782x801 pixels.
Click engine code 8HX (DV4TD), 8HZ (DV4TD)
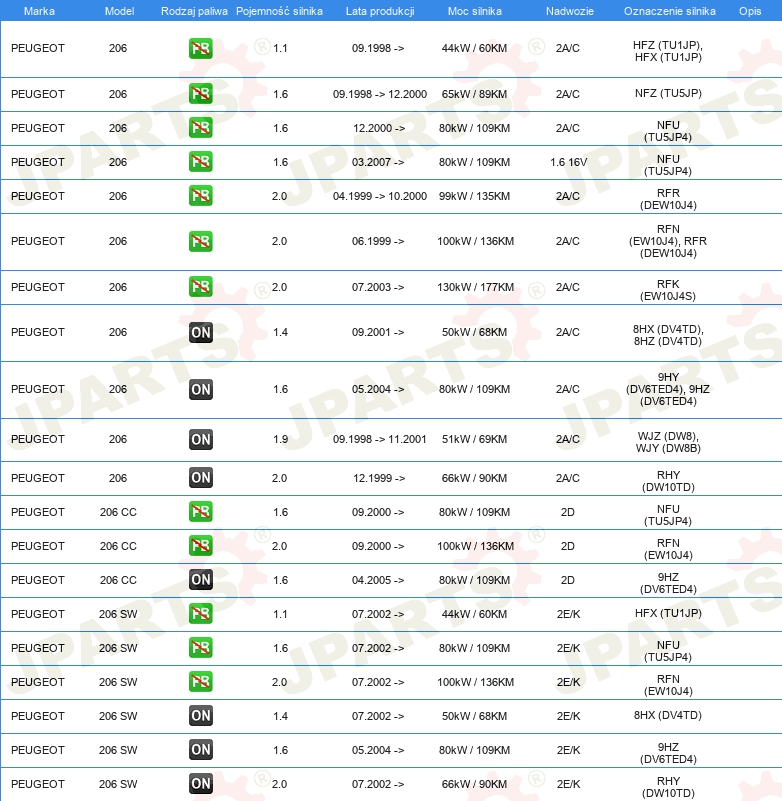coord(668,335)
